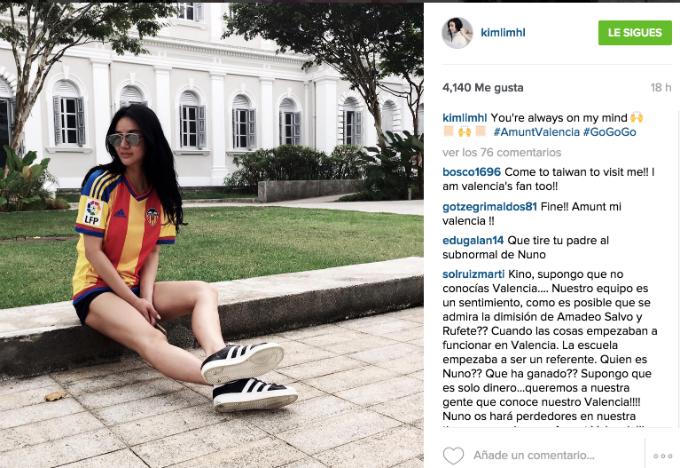Click the Valencia crest on jersey photo
The image size is (680, 468).
point(152,216)
